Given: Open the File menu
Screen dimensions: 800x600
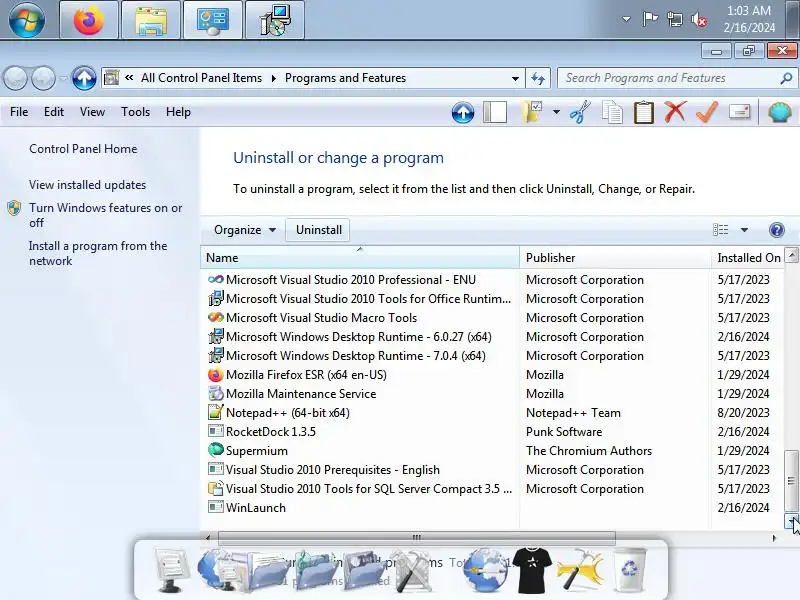Looking at the screenshot, I should coord(19,112).
